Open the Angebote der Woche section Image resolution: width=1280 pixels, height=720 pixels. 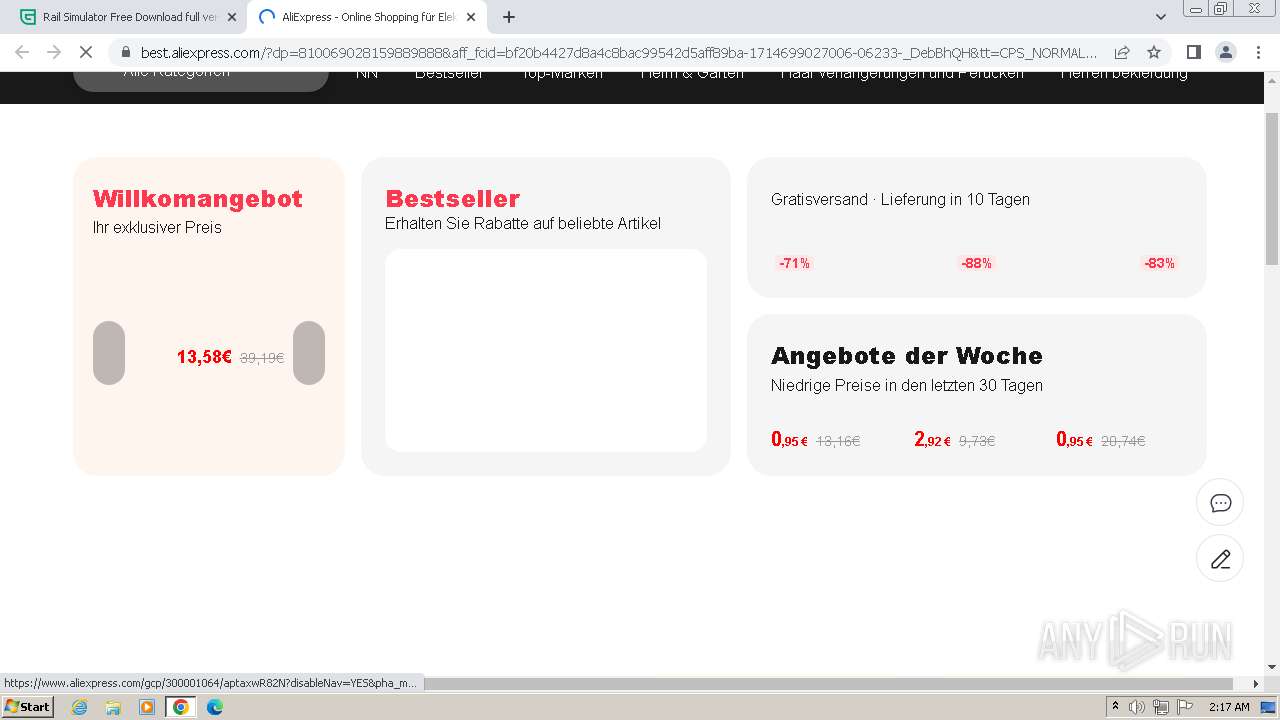click(907, 356)
